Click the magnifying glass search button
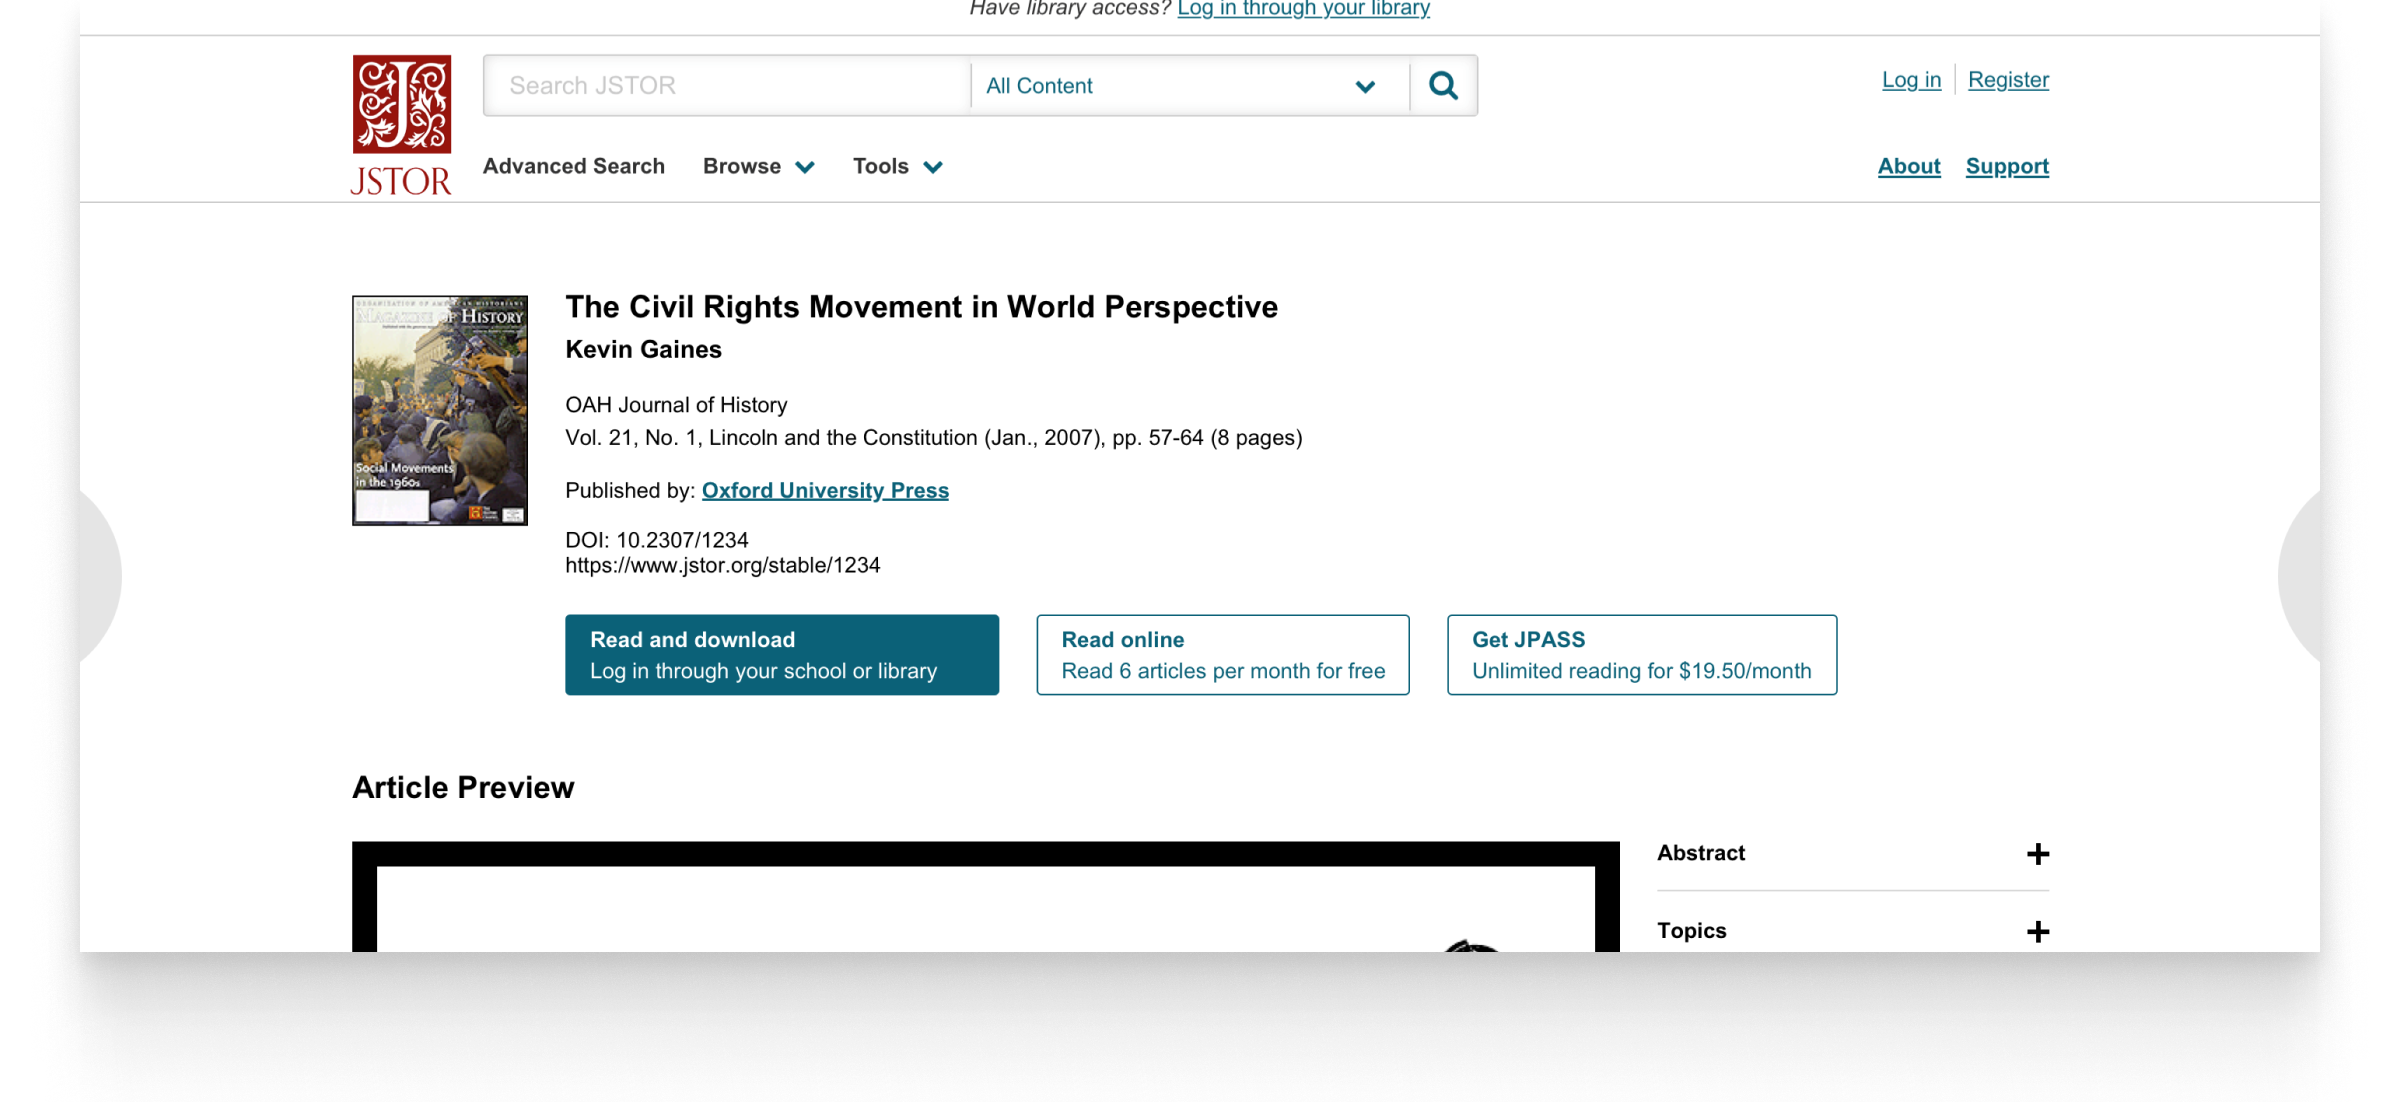This screenshot has width=2400, height=1102. pyautogui.click(x=1443, y=86)
